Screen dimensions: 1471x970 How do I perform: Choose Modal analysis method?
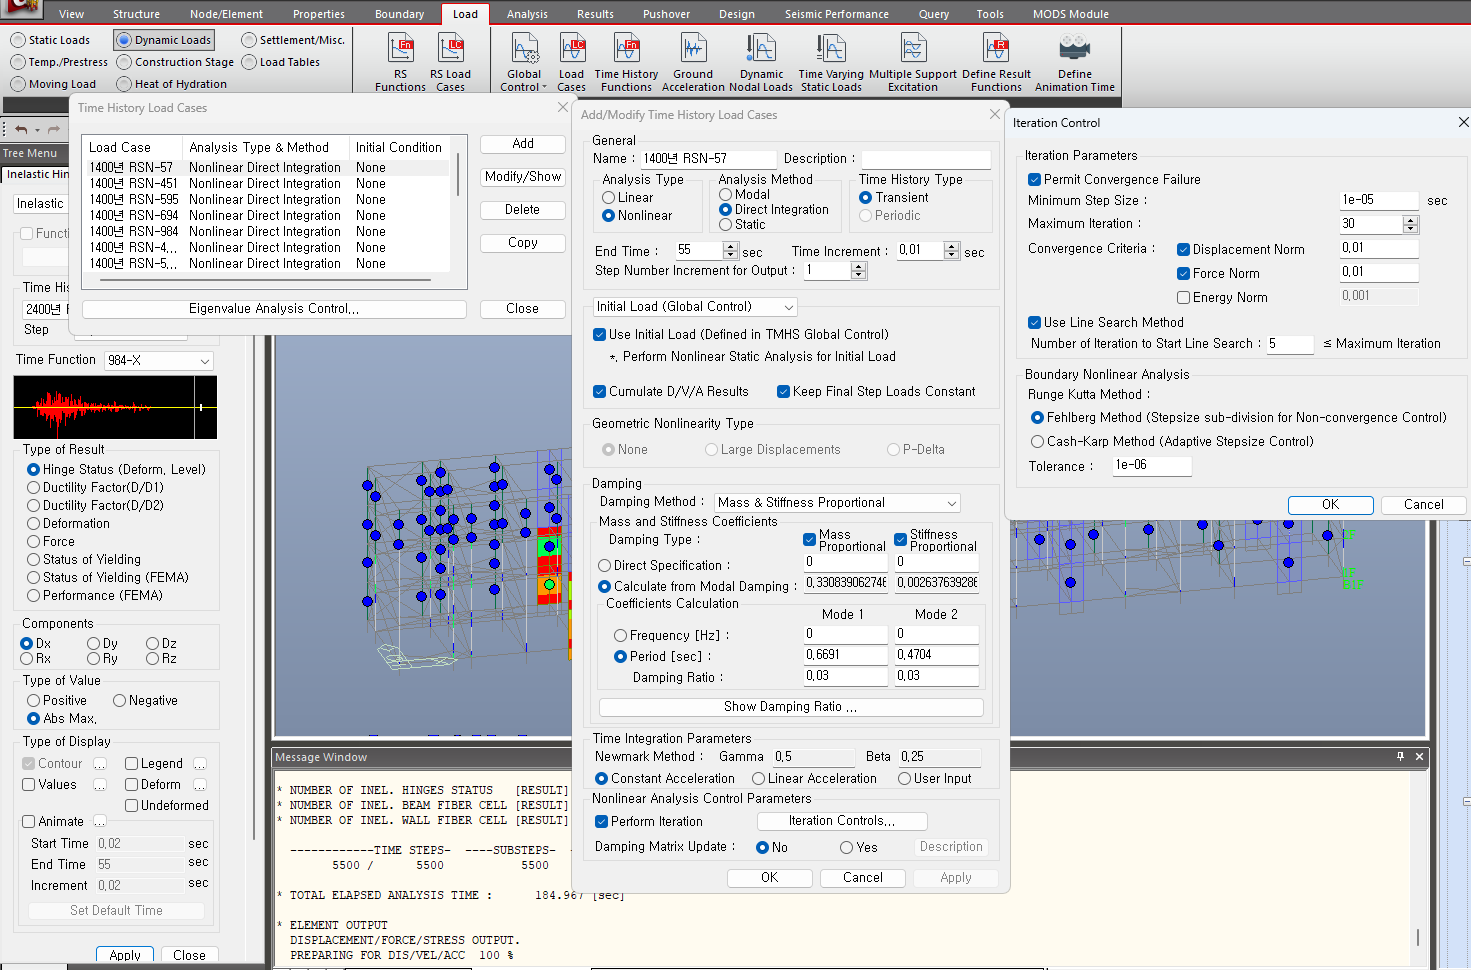(x=726, y=194)
